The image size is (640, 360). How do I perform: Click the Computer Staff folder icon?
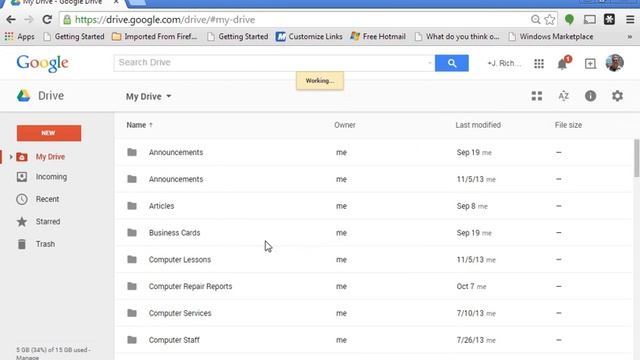tap(132, 340)
